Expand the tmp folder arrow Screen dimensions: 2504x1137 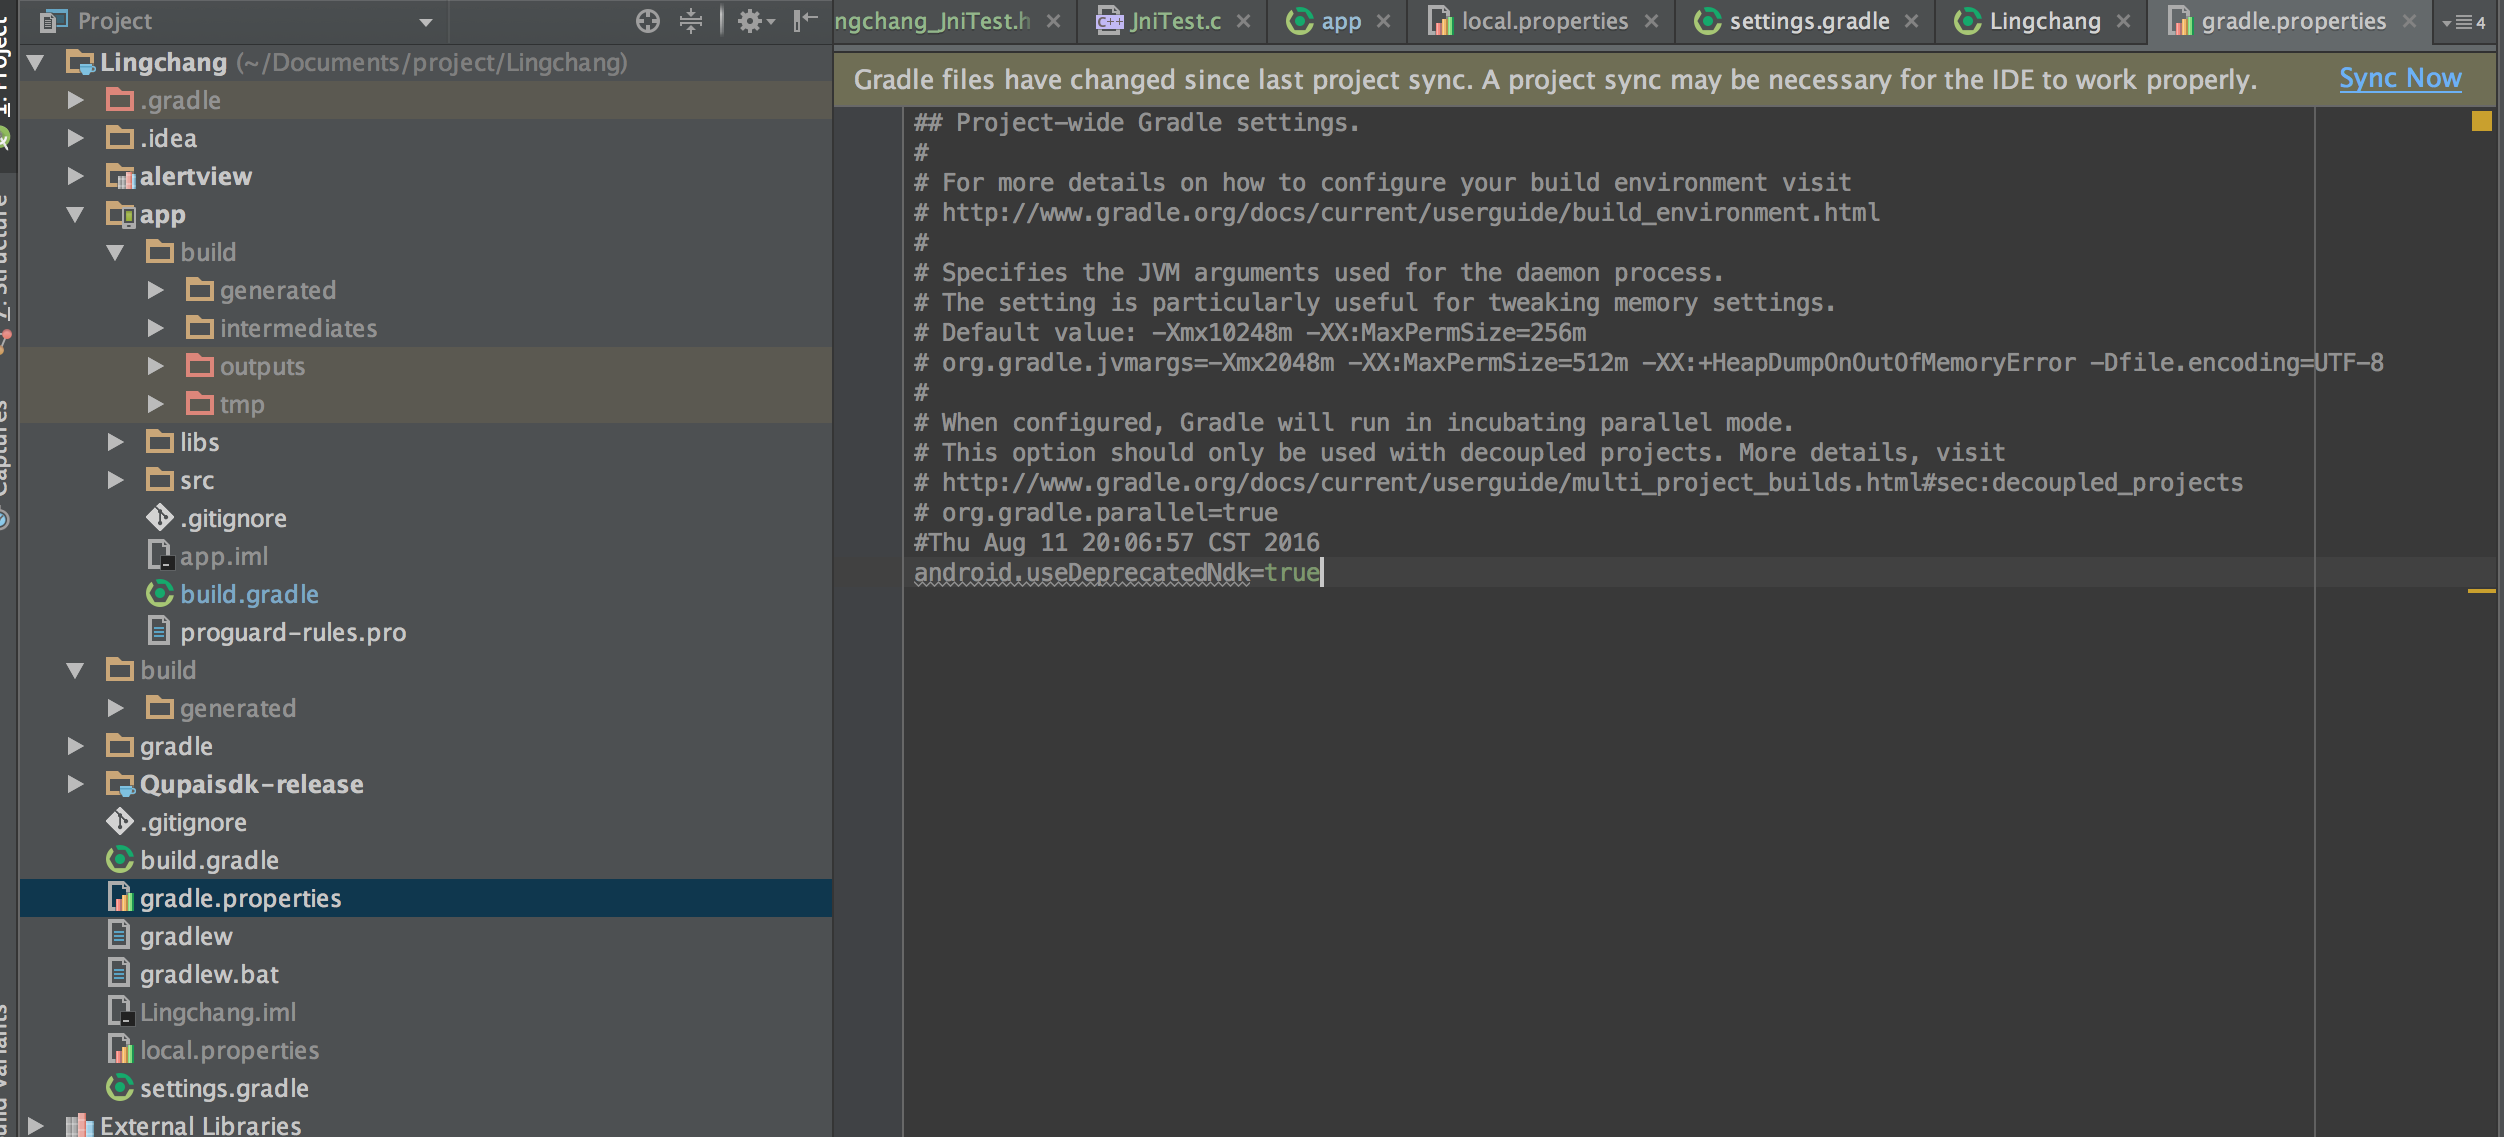(156, 404)
